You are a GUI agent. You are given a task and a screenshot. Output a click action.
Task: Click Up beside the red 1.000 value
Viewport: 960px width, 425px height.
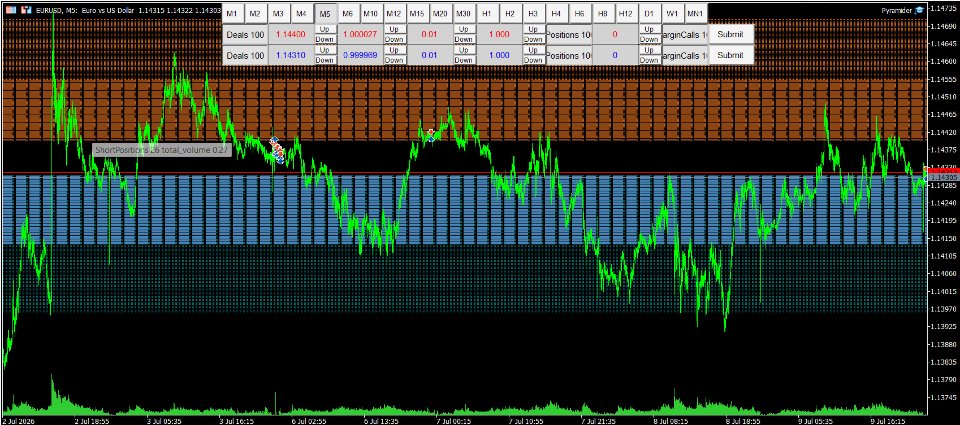coord(533,29)
